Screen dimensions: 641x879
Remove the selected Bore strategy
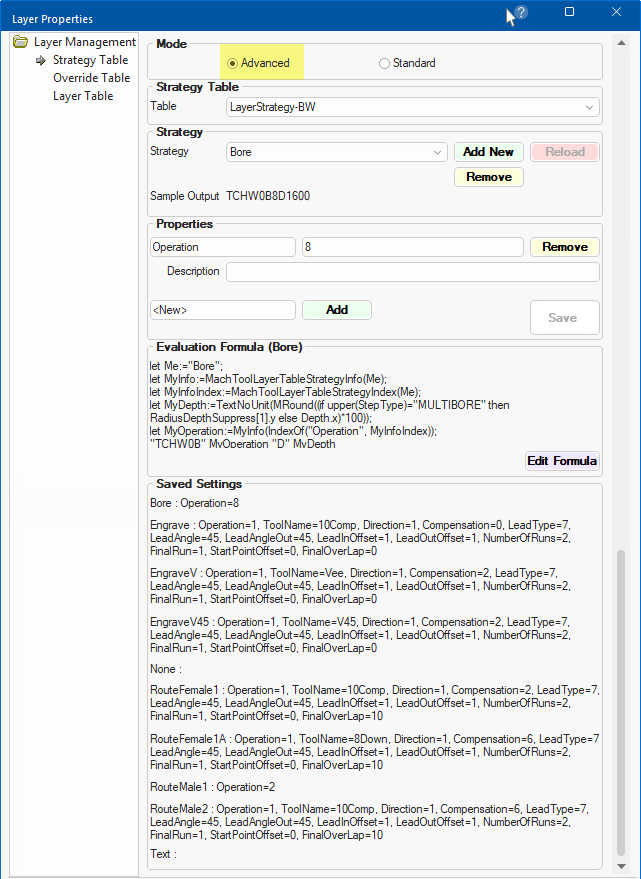pos(488,177)
